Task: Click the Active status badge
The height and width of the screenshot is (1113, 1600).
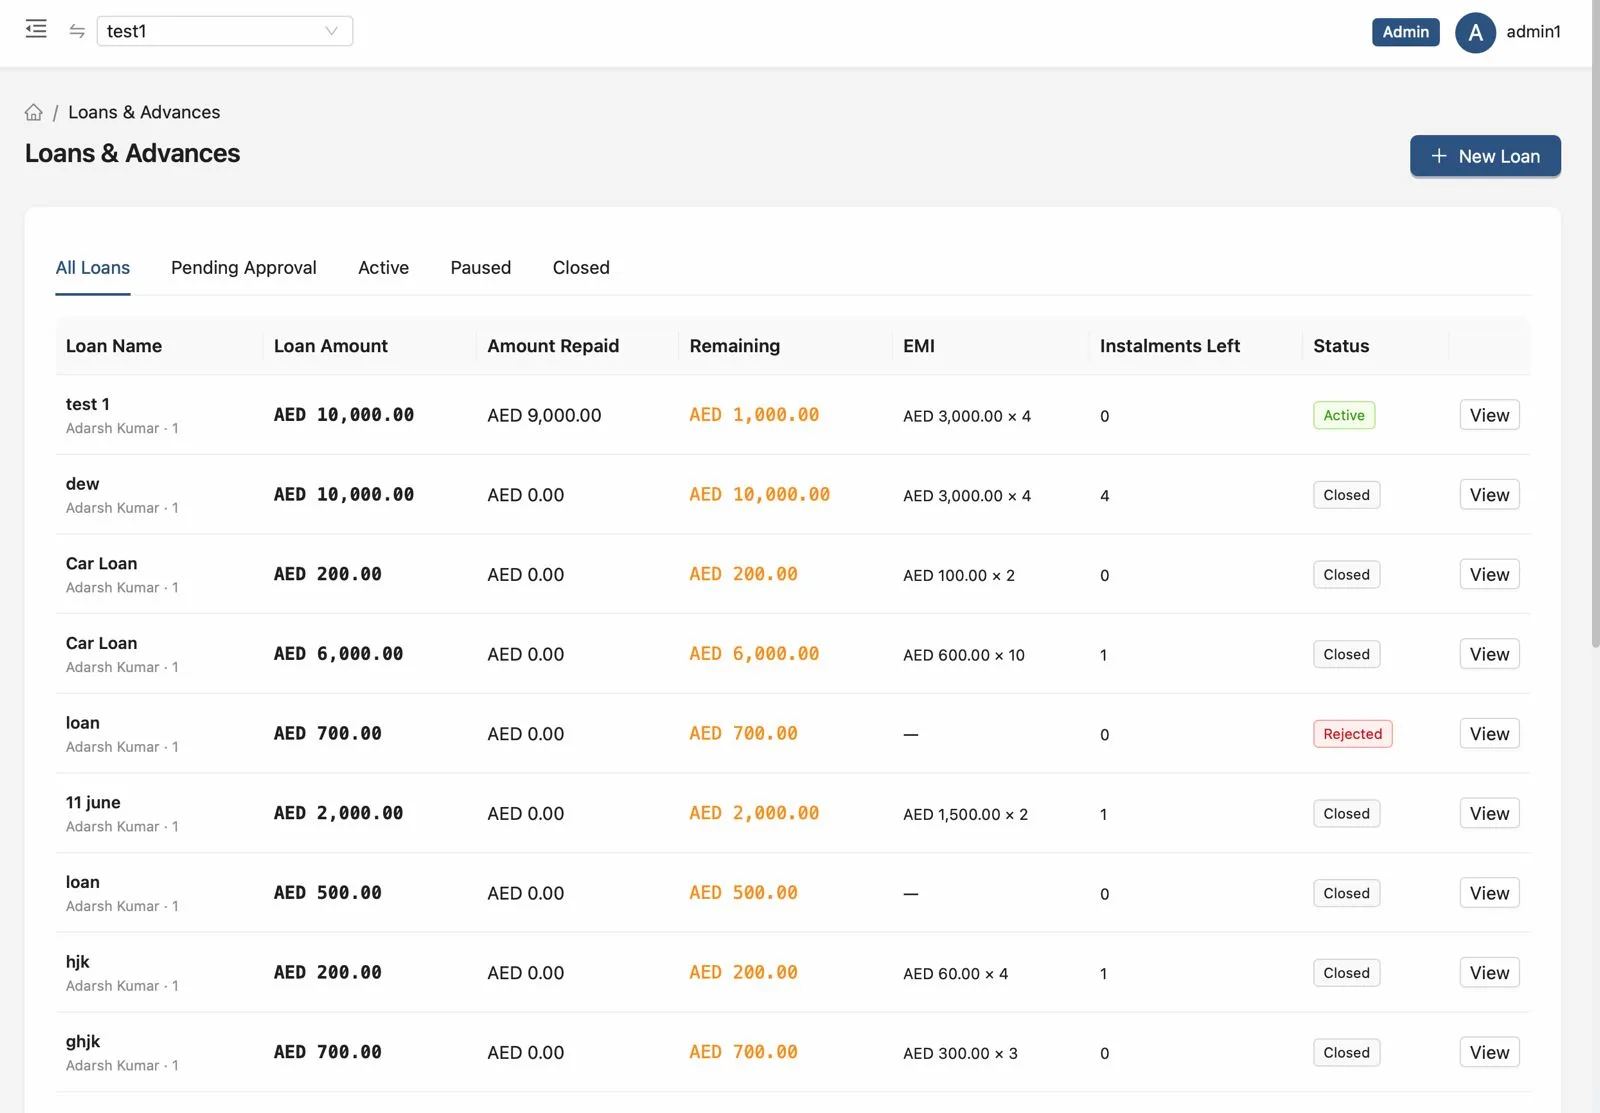Action: pos(1344,415)
